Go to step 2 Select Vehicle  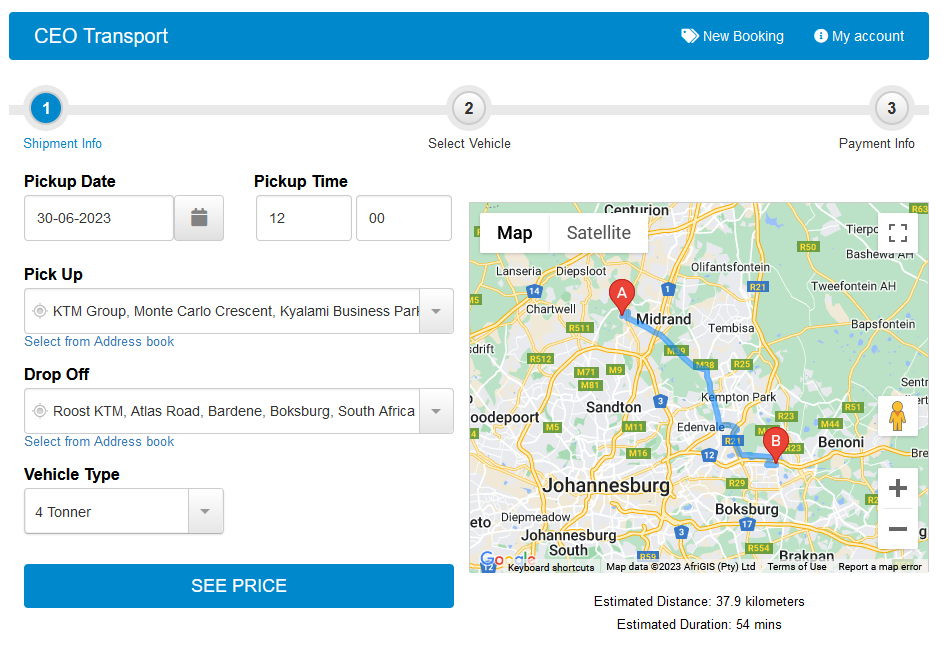pyautogui.click(x=468, y=109)
